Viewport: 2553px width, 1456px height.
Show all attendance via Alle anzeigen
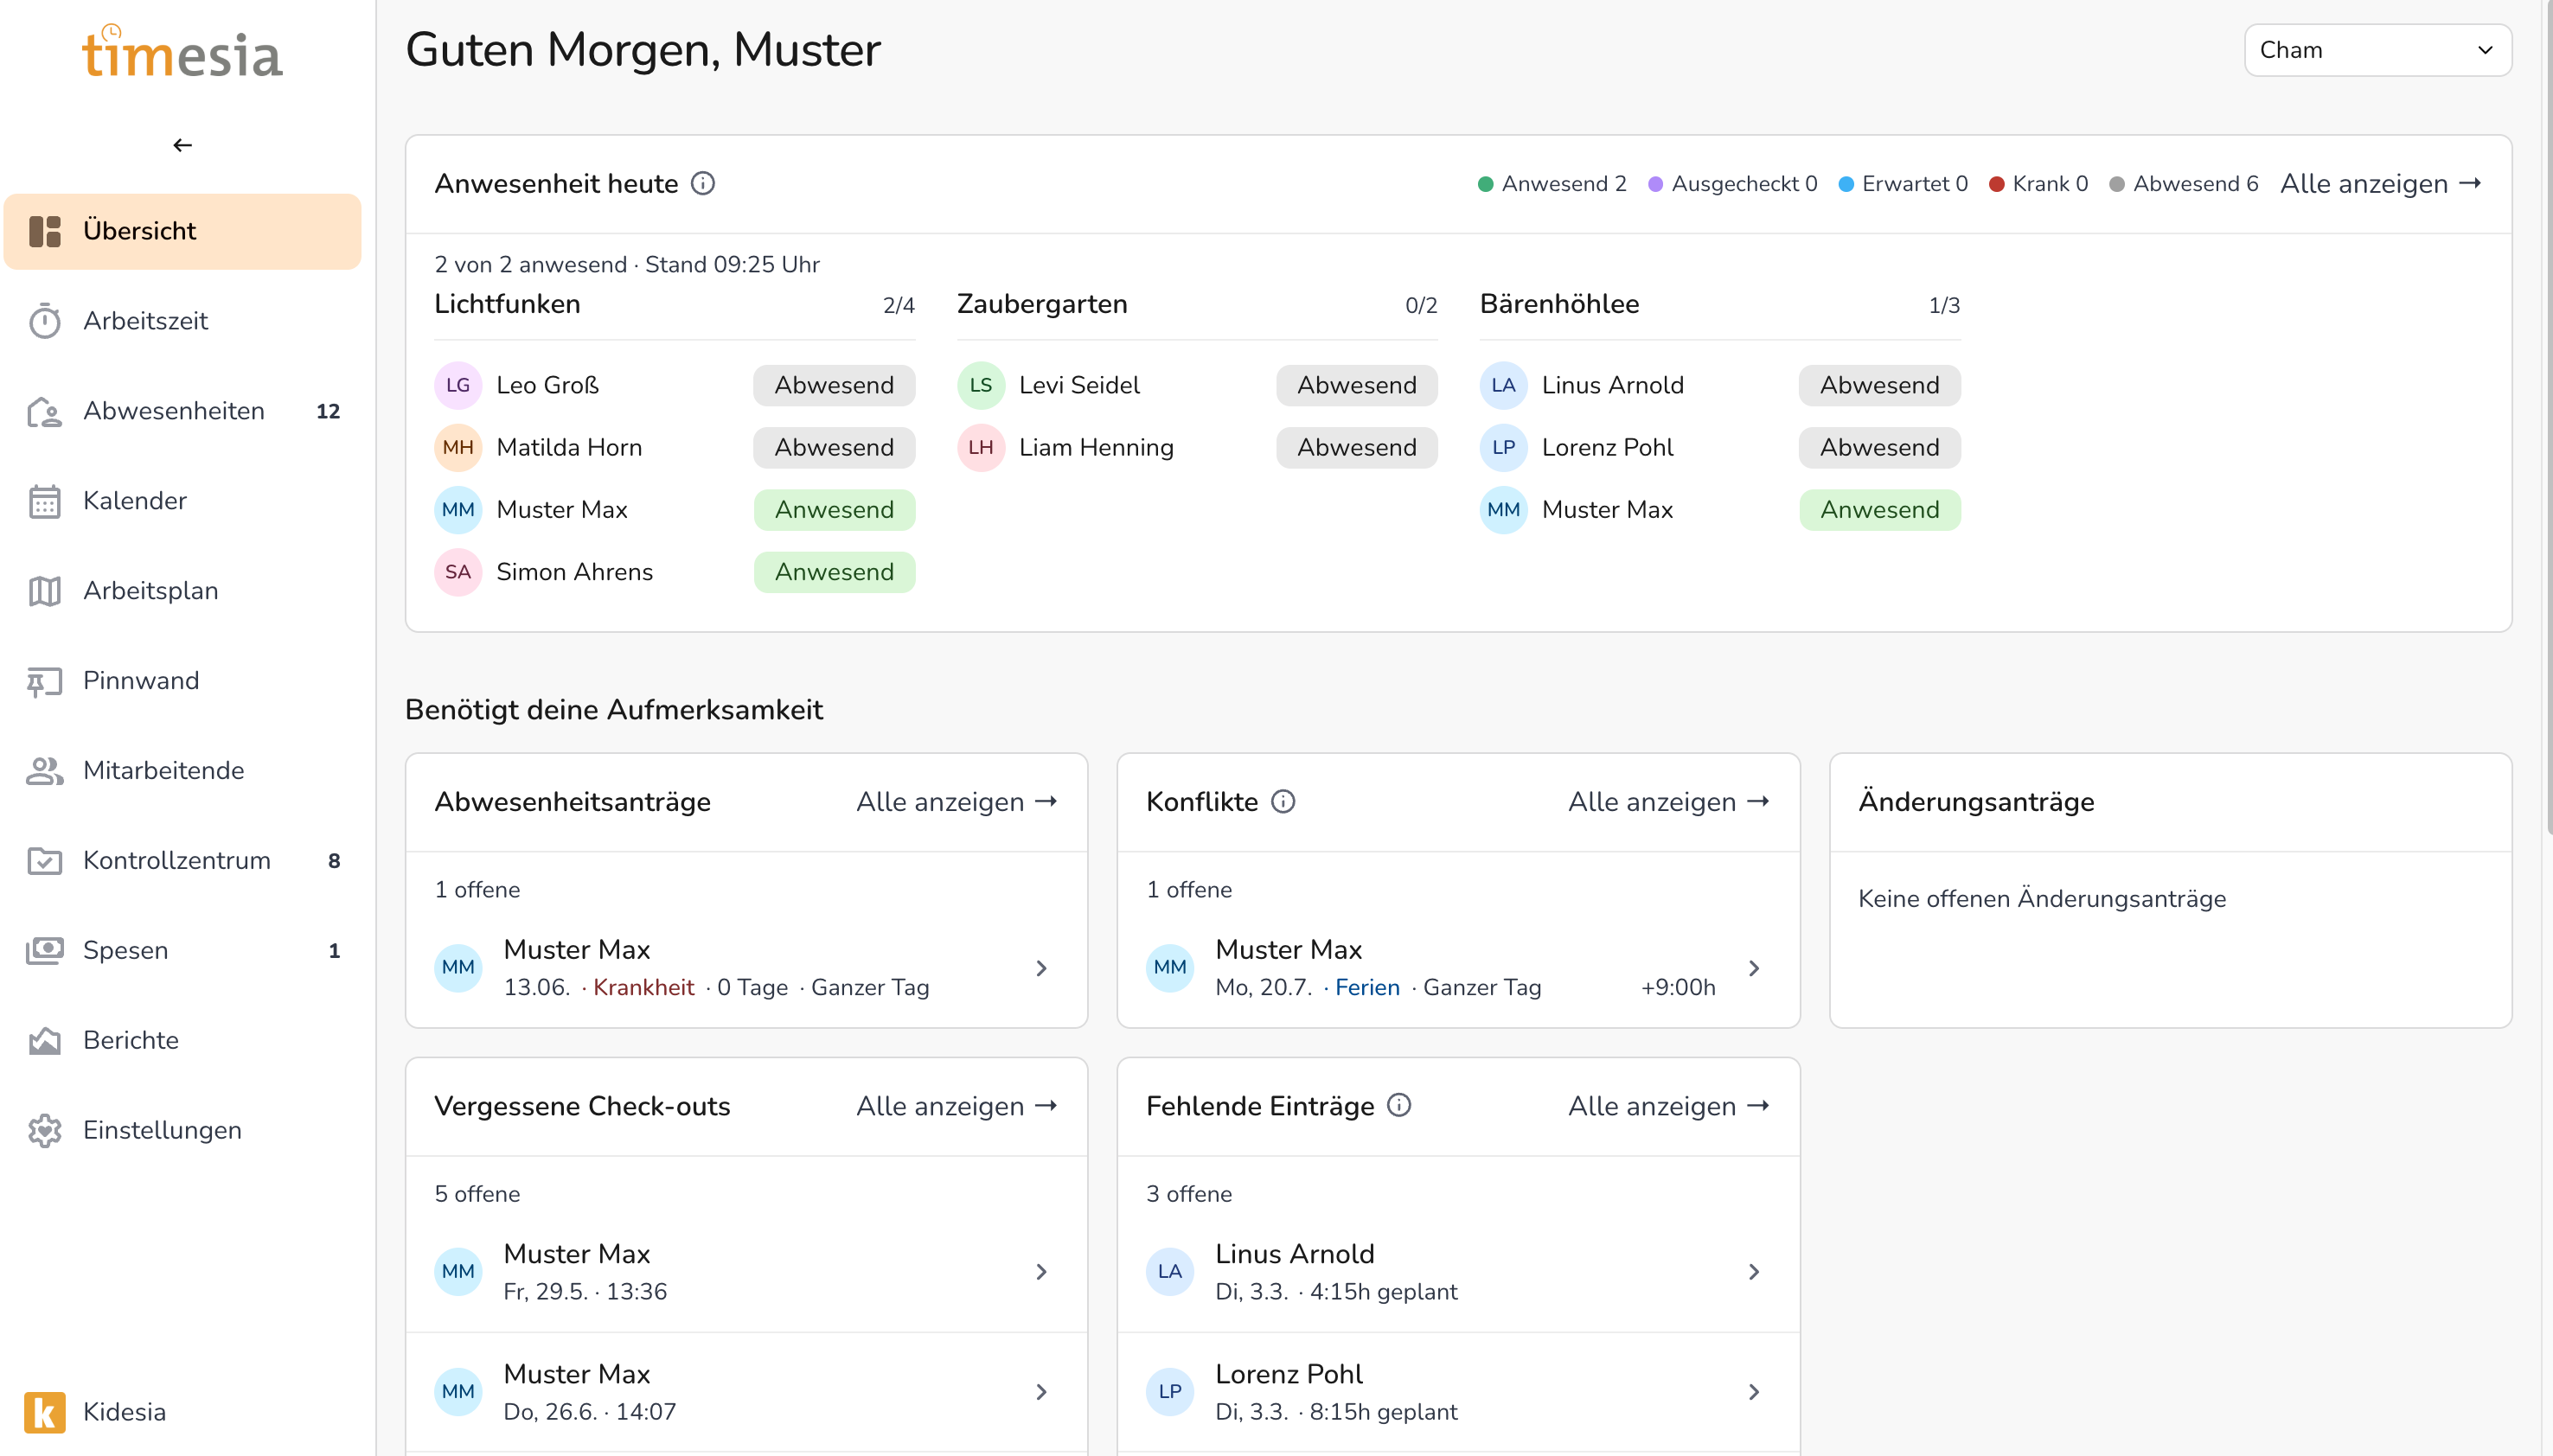[2381, 183]
